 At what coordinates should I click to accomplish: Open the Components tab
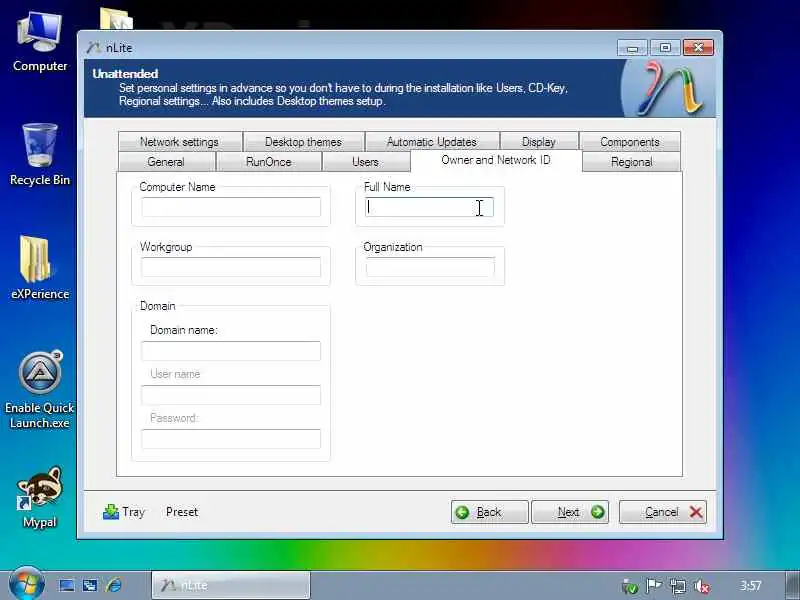click(x=630, y=141)
